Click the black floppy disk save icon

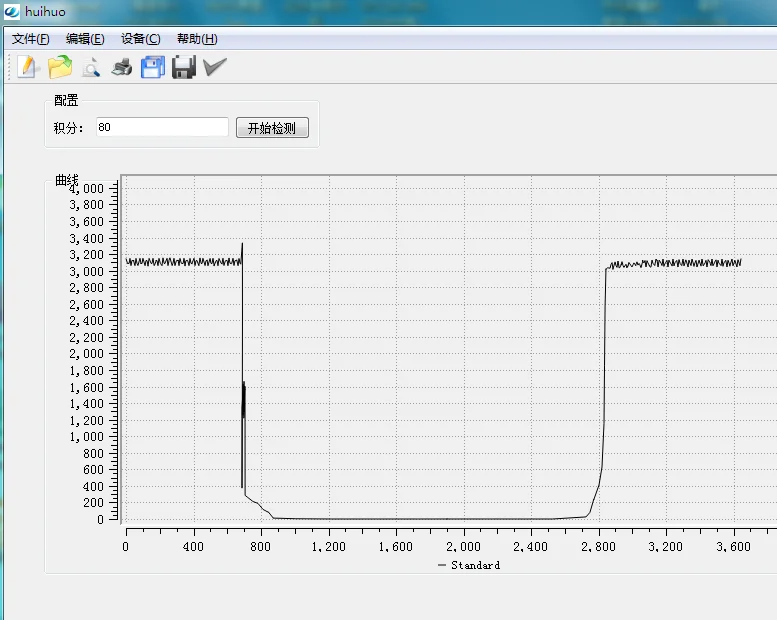(184, 67)
